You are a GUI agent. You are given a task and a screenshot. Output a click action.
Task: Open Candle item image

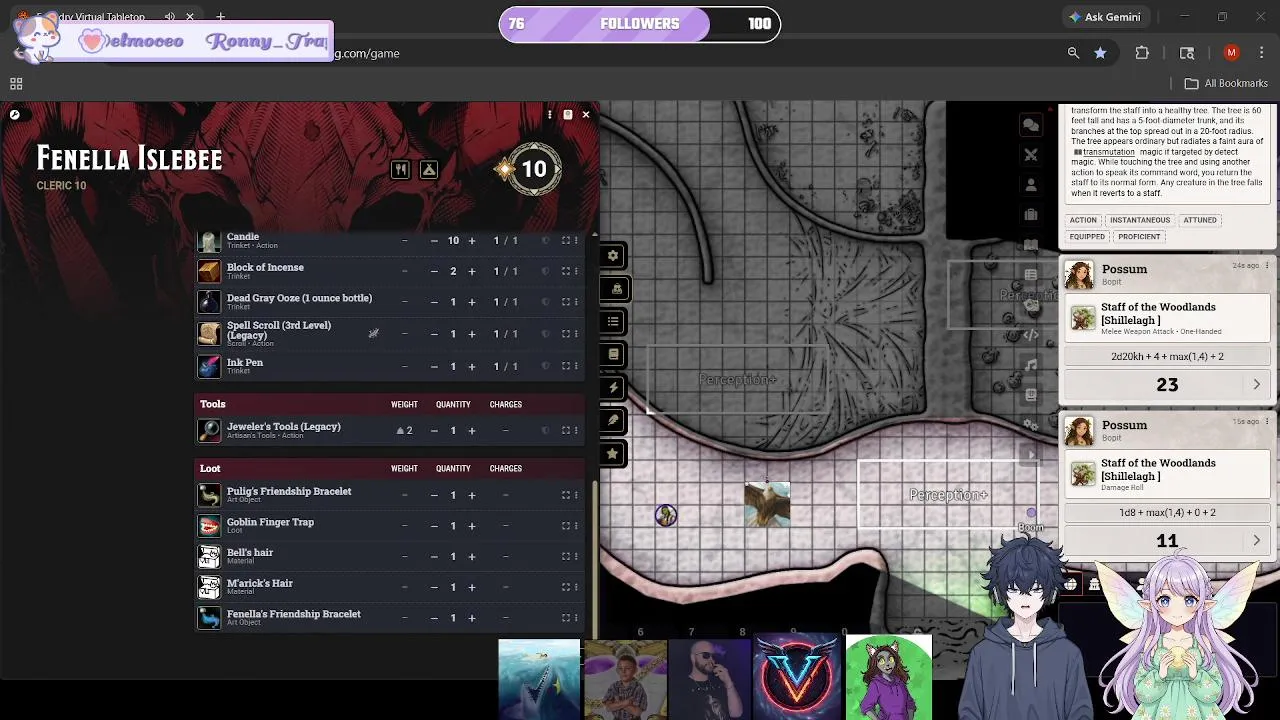point(209,241)
